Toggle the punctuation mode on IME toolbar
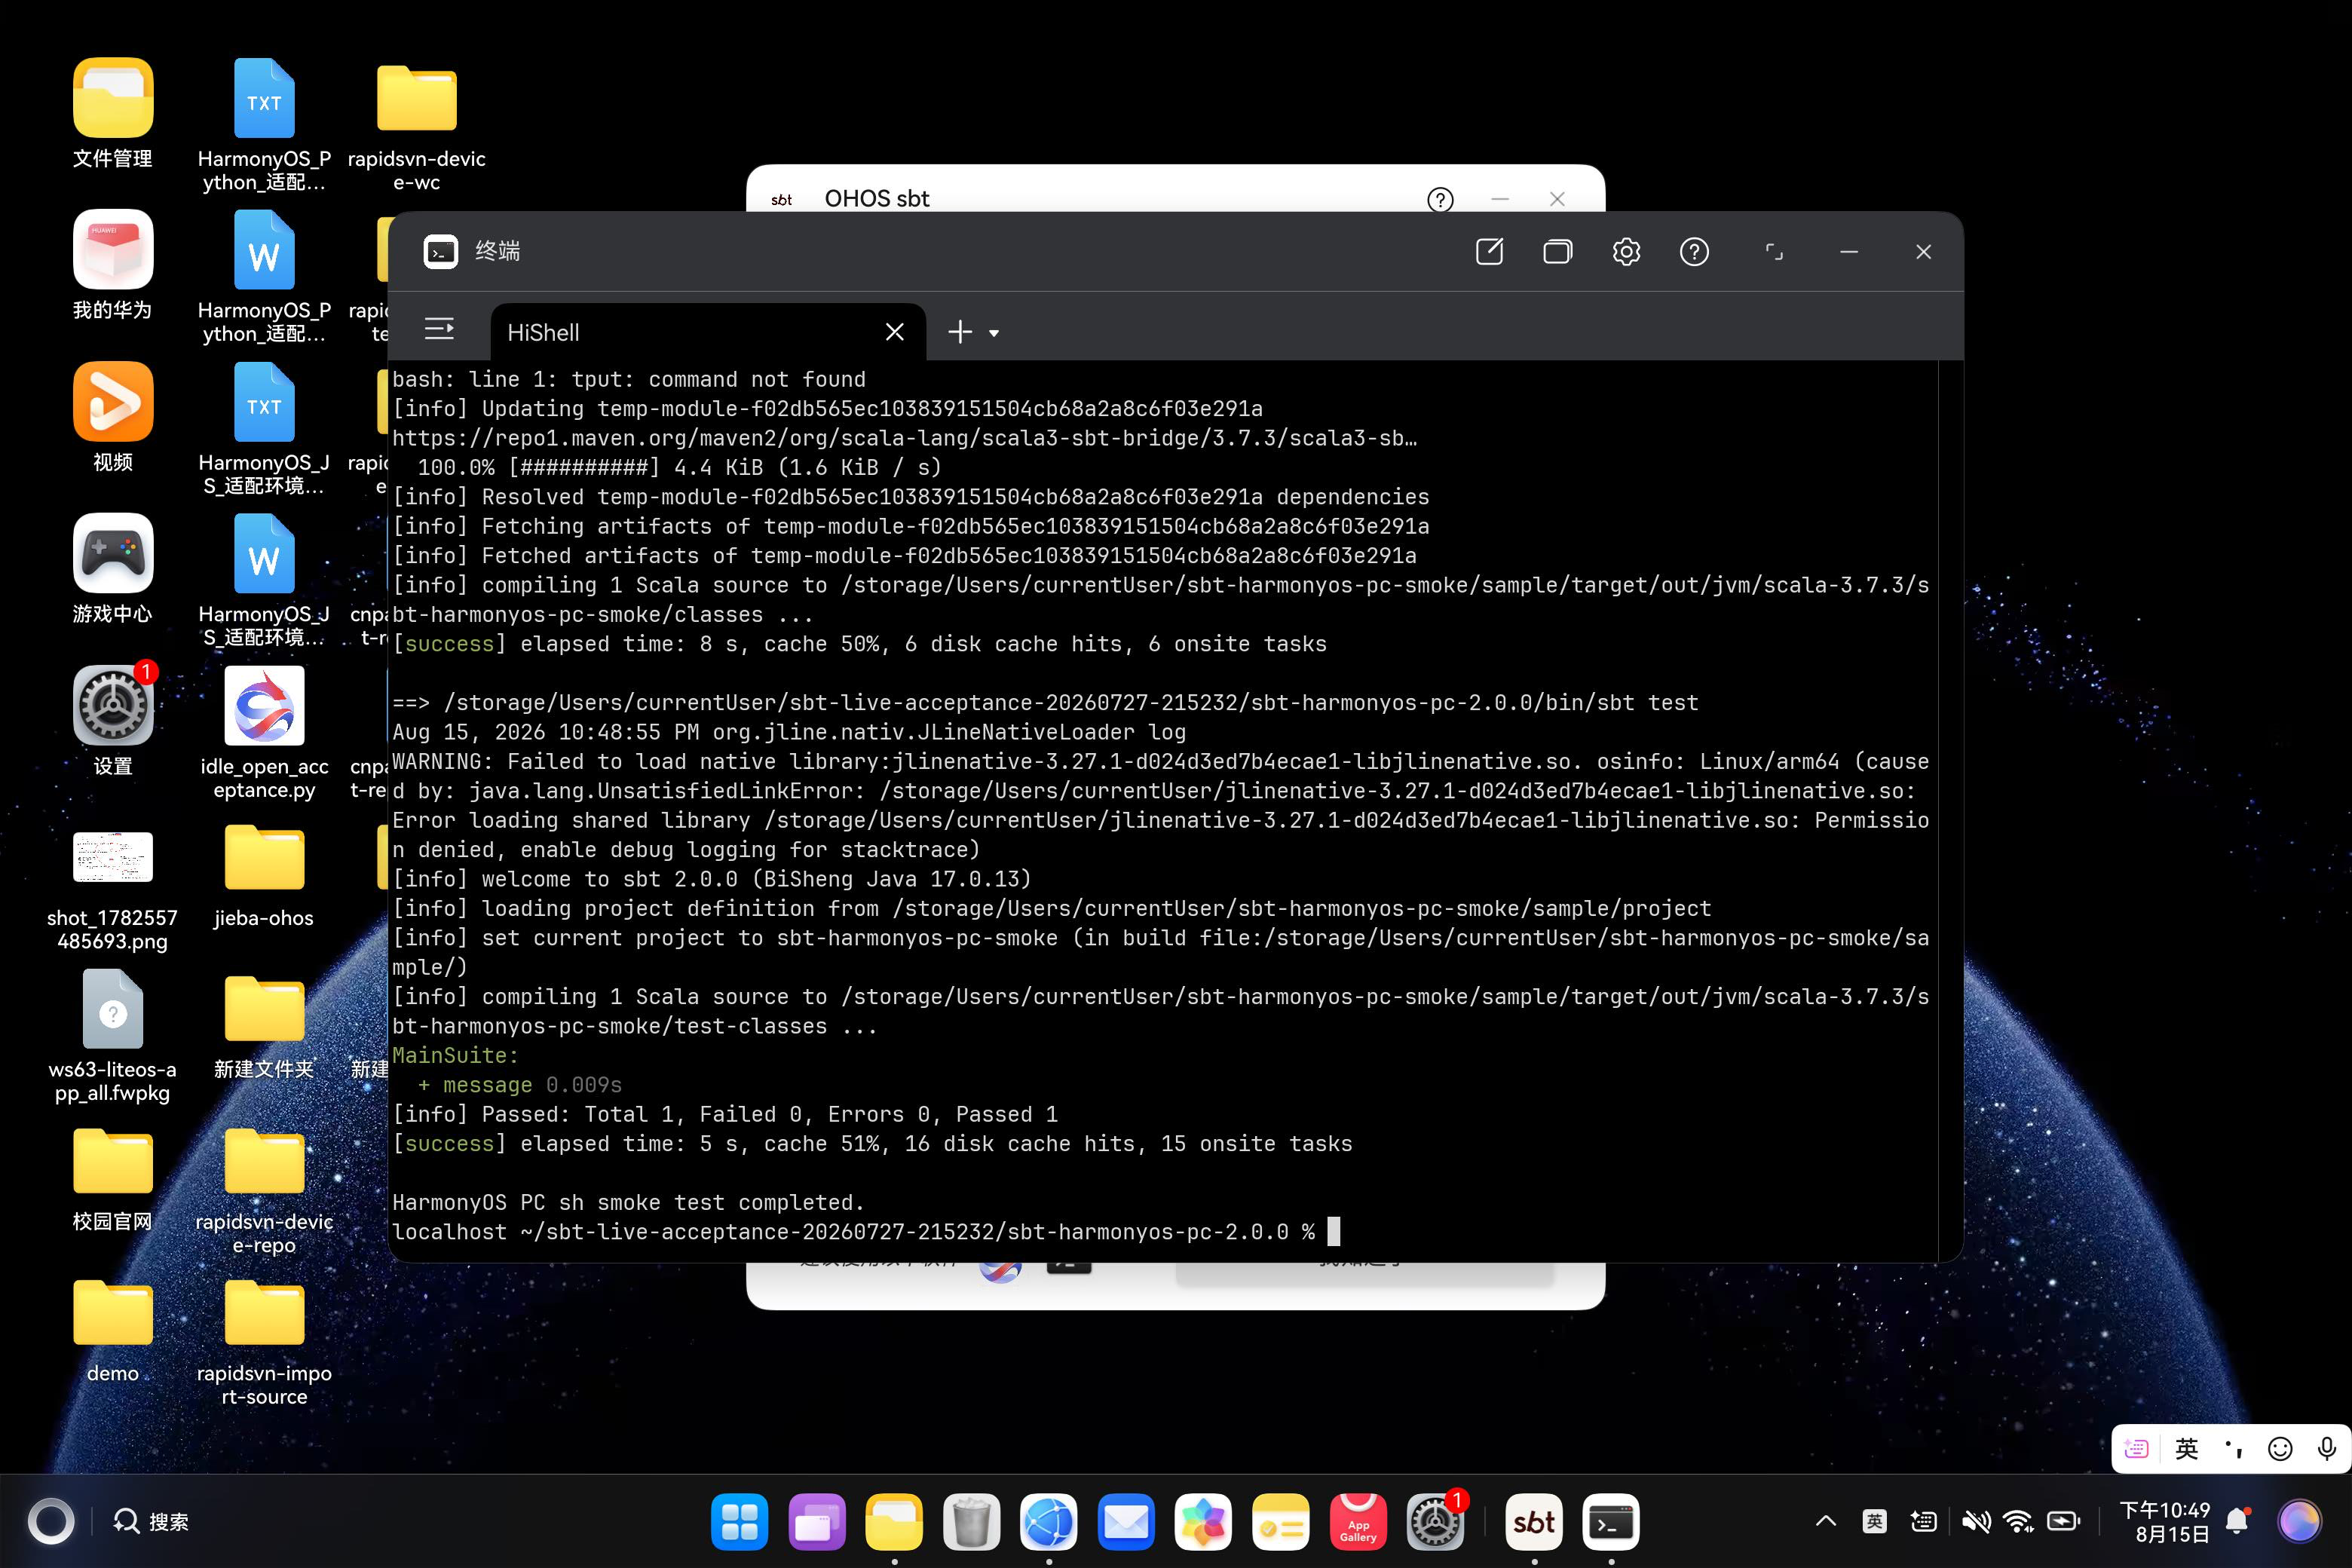This screenshot has width=2352, height=1568. (x=2233, y=1448)
